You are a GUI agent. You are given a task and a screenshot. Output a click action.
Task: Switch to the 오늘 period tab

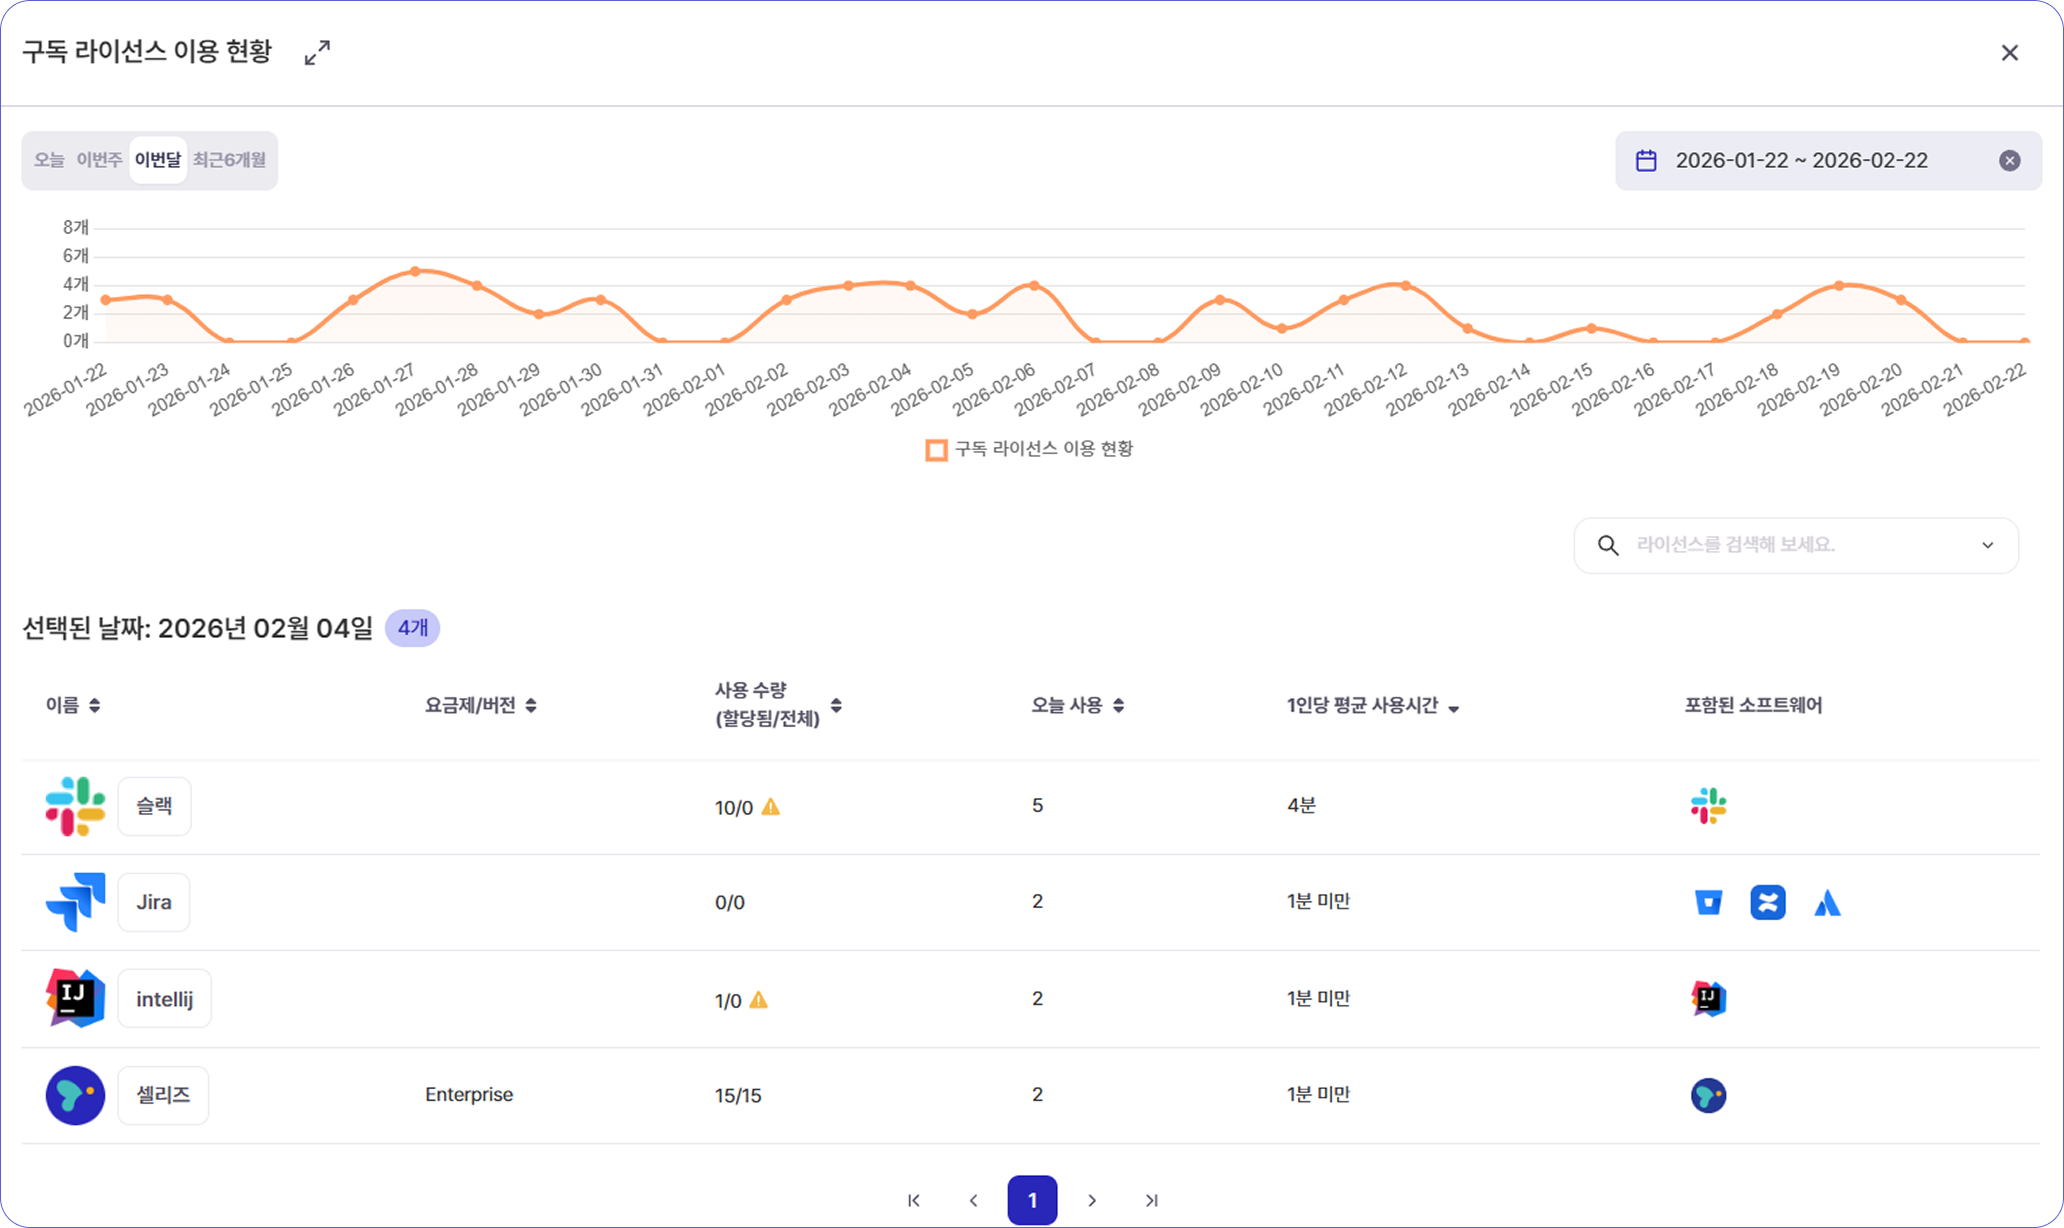pos(49,160)
